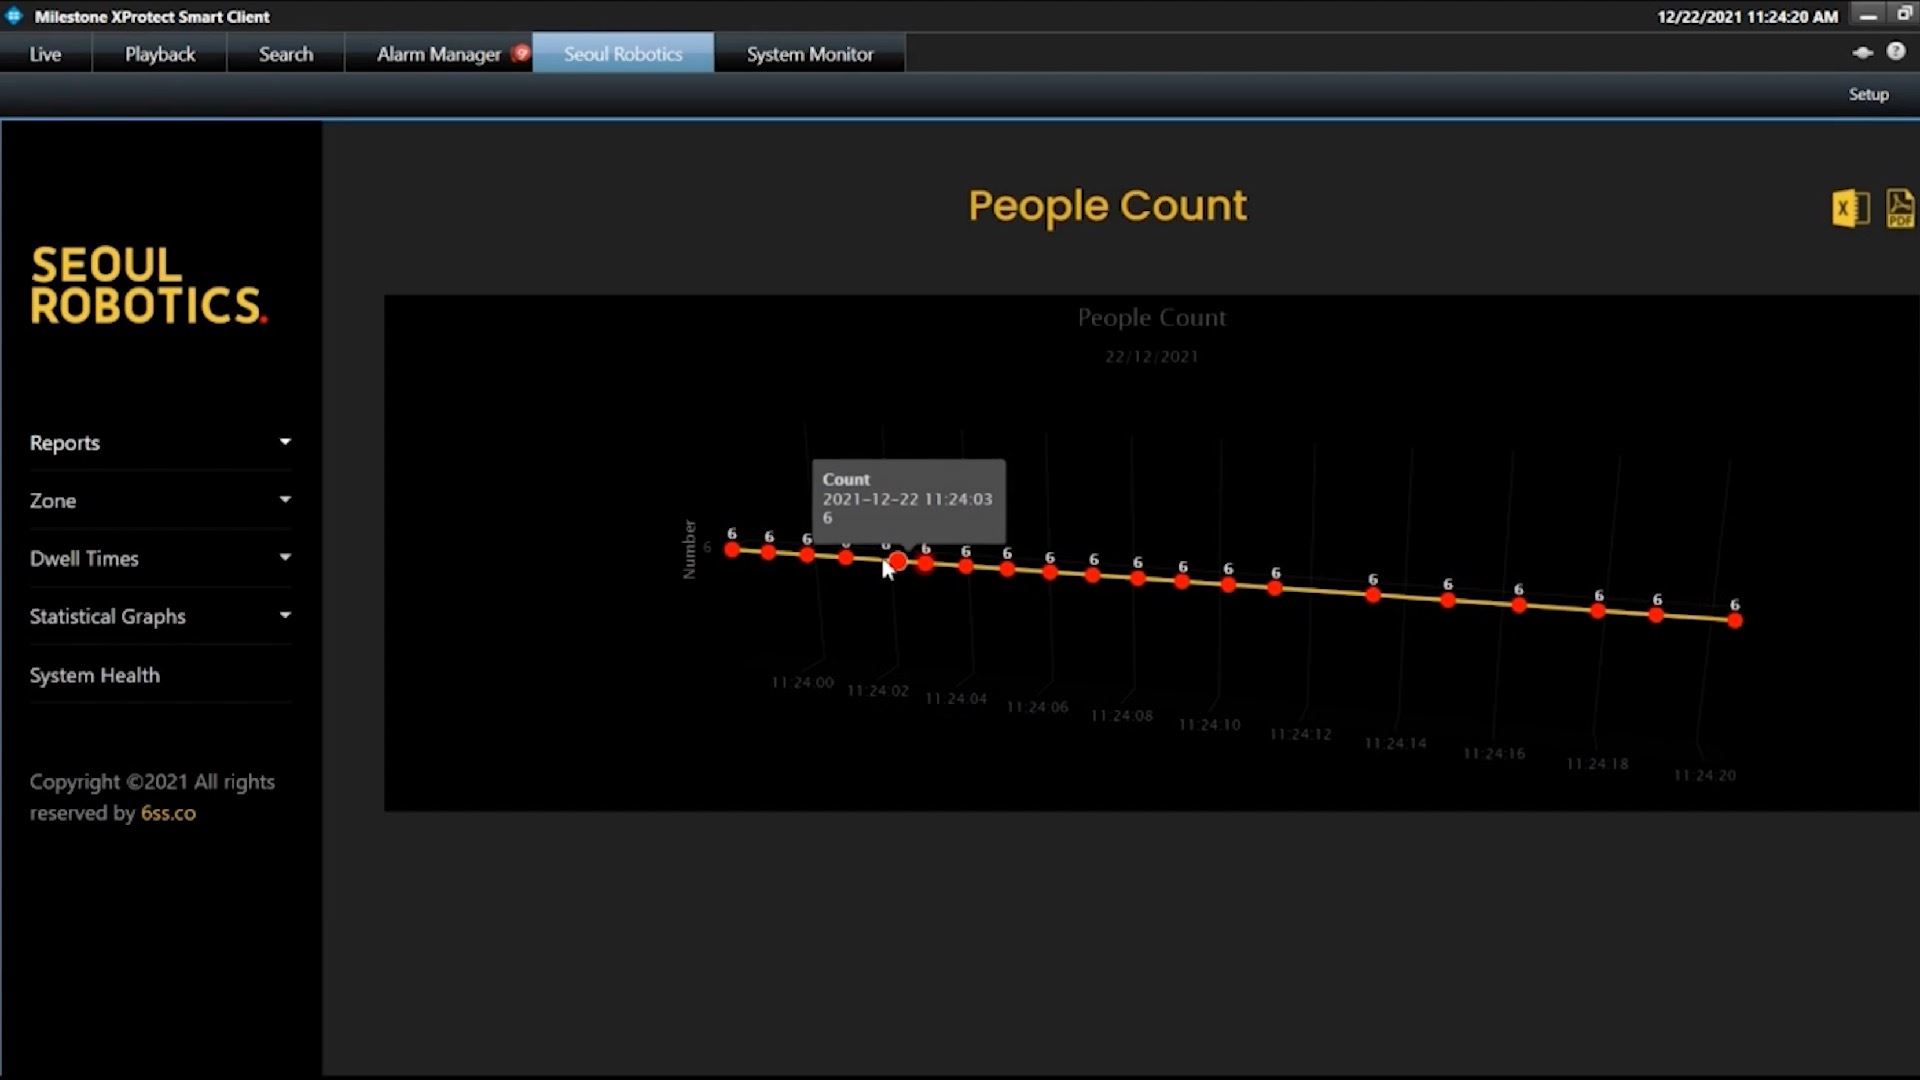The height and width of the screenshot is (1080, 1920).
Task: Click the 11:24:16 time axis label
Action: [1494, 753]
